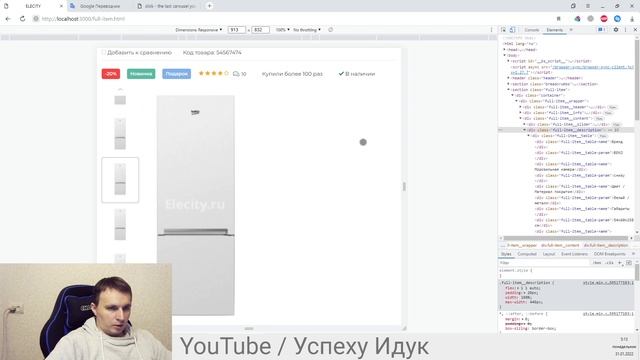Select div.full-item__description in the breadcrumb bar
The height and width of the screenshot is (360, 640).
(x=606, y=245)
